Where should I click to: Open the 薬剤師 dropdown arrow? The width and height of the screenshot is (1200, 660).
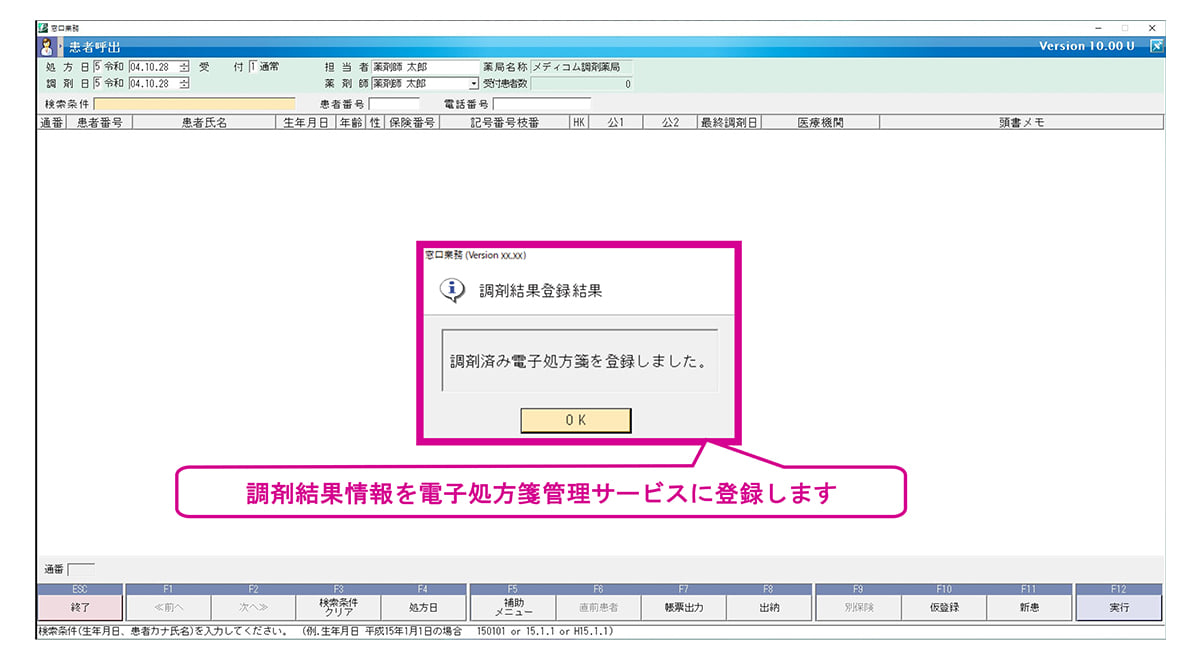(x=474, y=84)
